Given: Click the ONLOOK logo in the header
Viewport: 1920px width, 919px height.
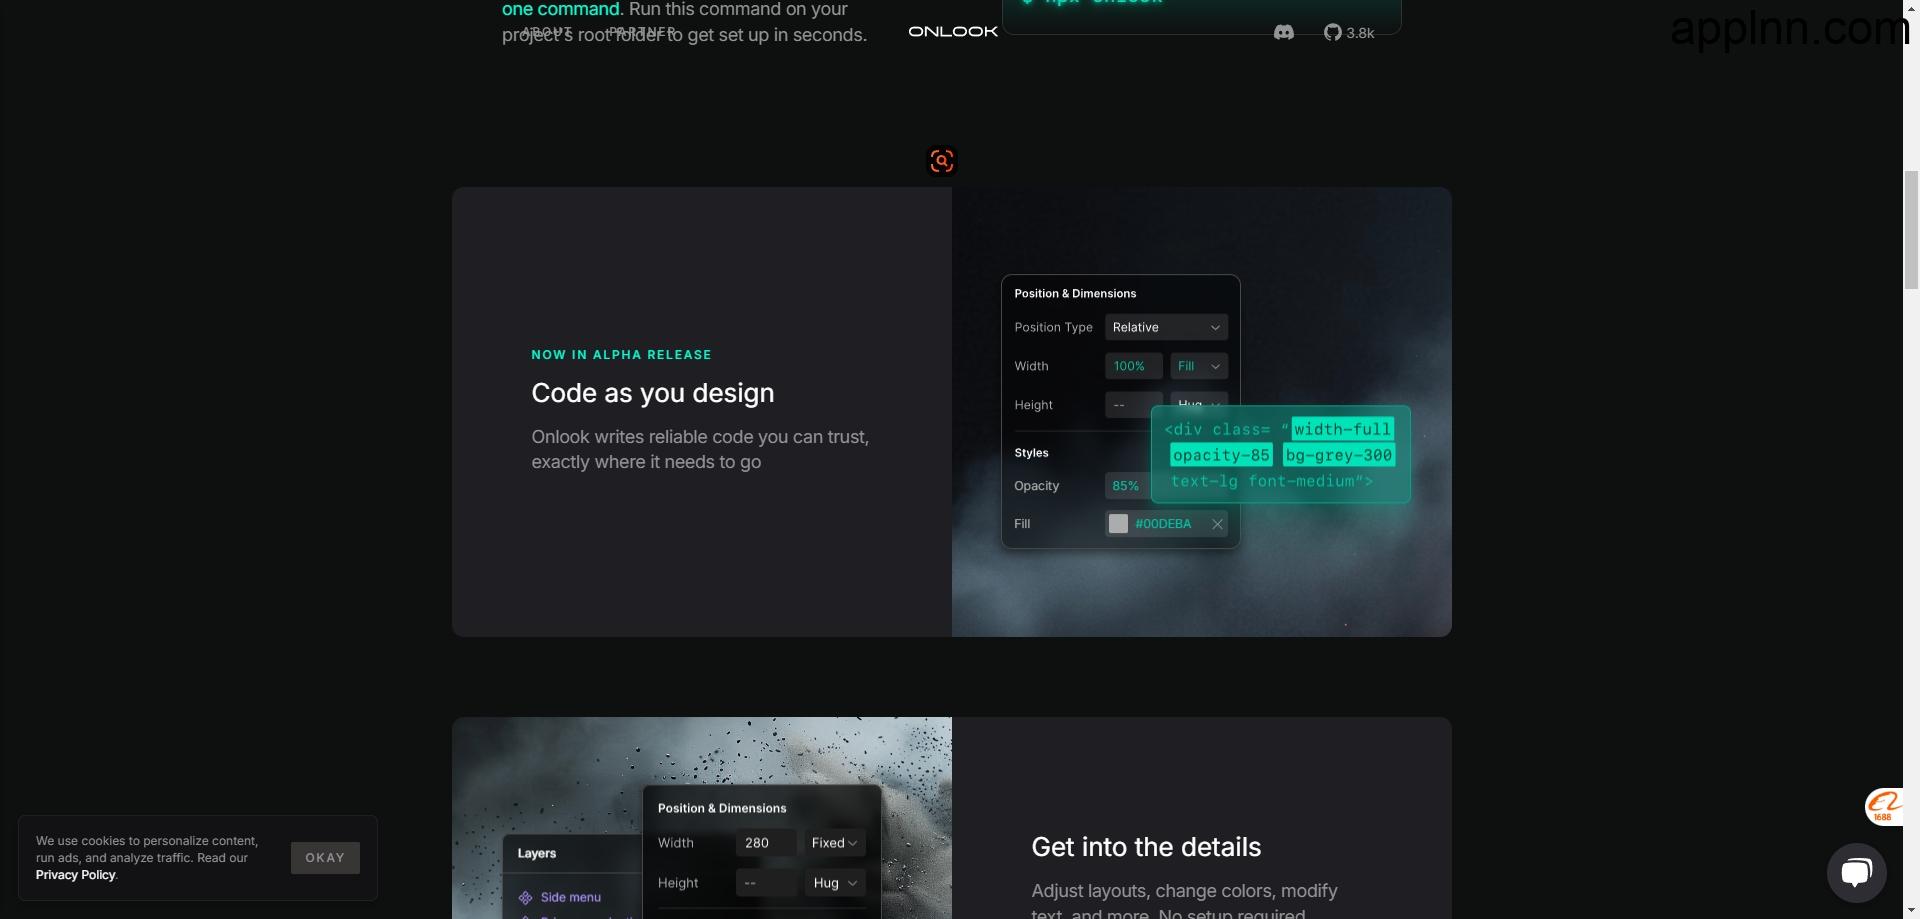Looking at the screenshot, I should coord(953,32).
